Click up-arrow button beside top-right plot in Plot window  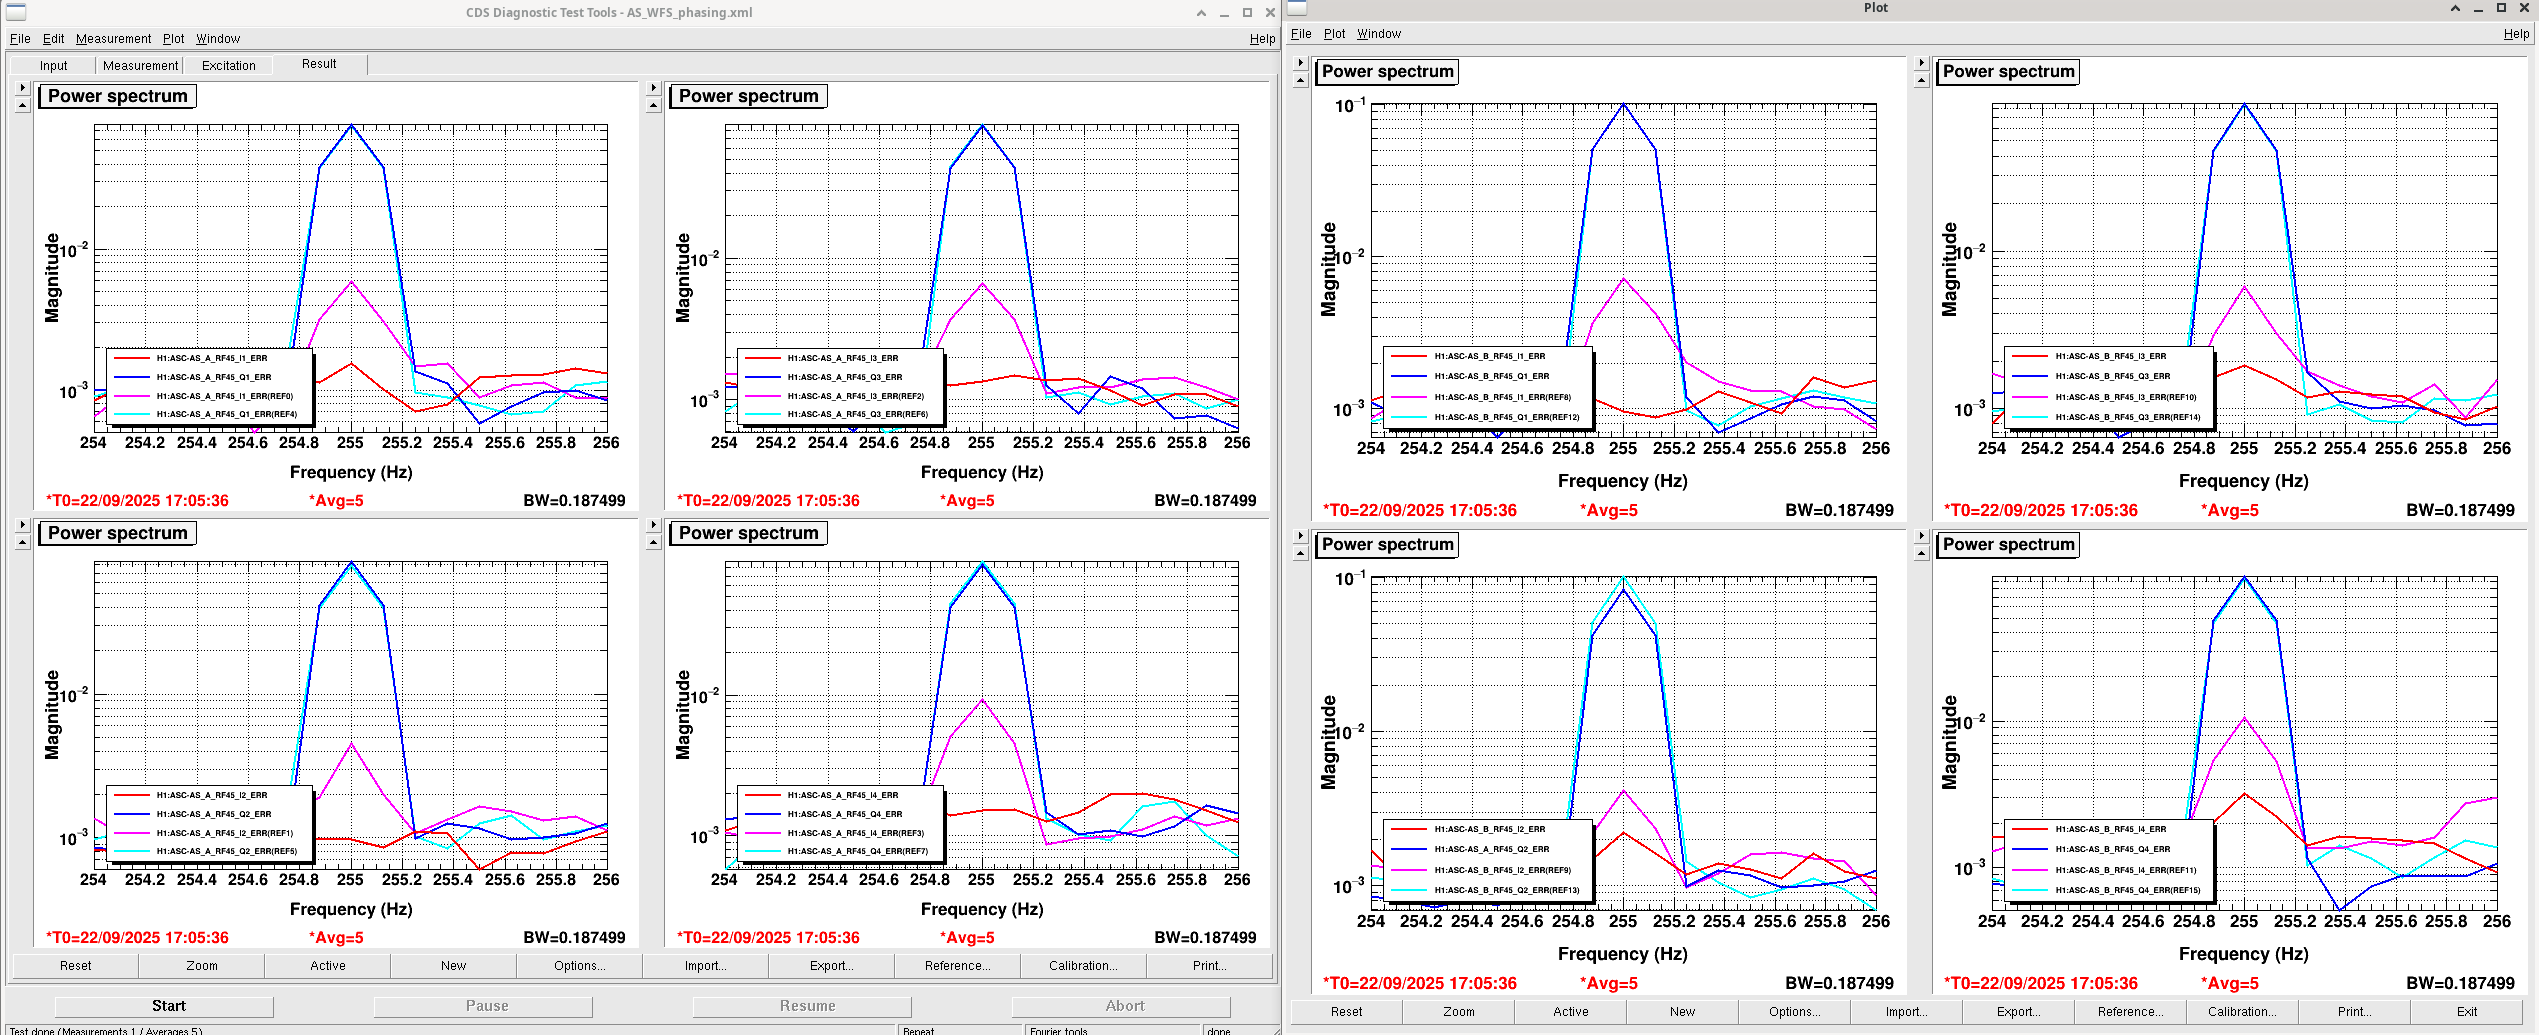(1921, 81)
